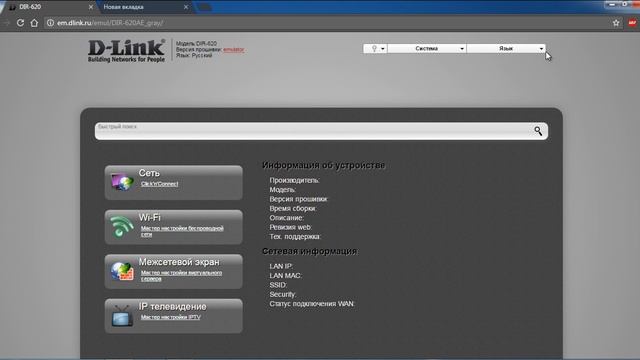The height and width of the screenshot is (360, 640).
Task: Click the browser address bar URL
Action: click(x=110, y=23)
